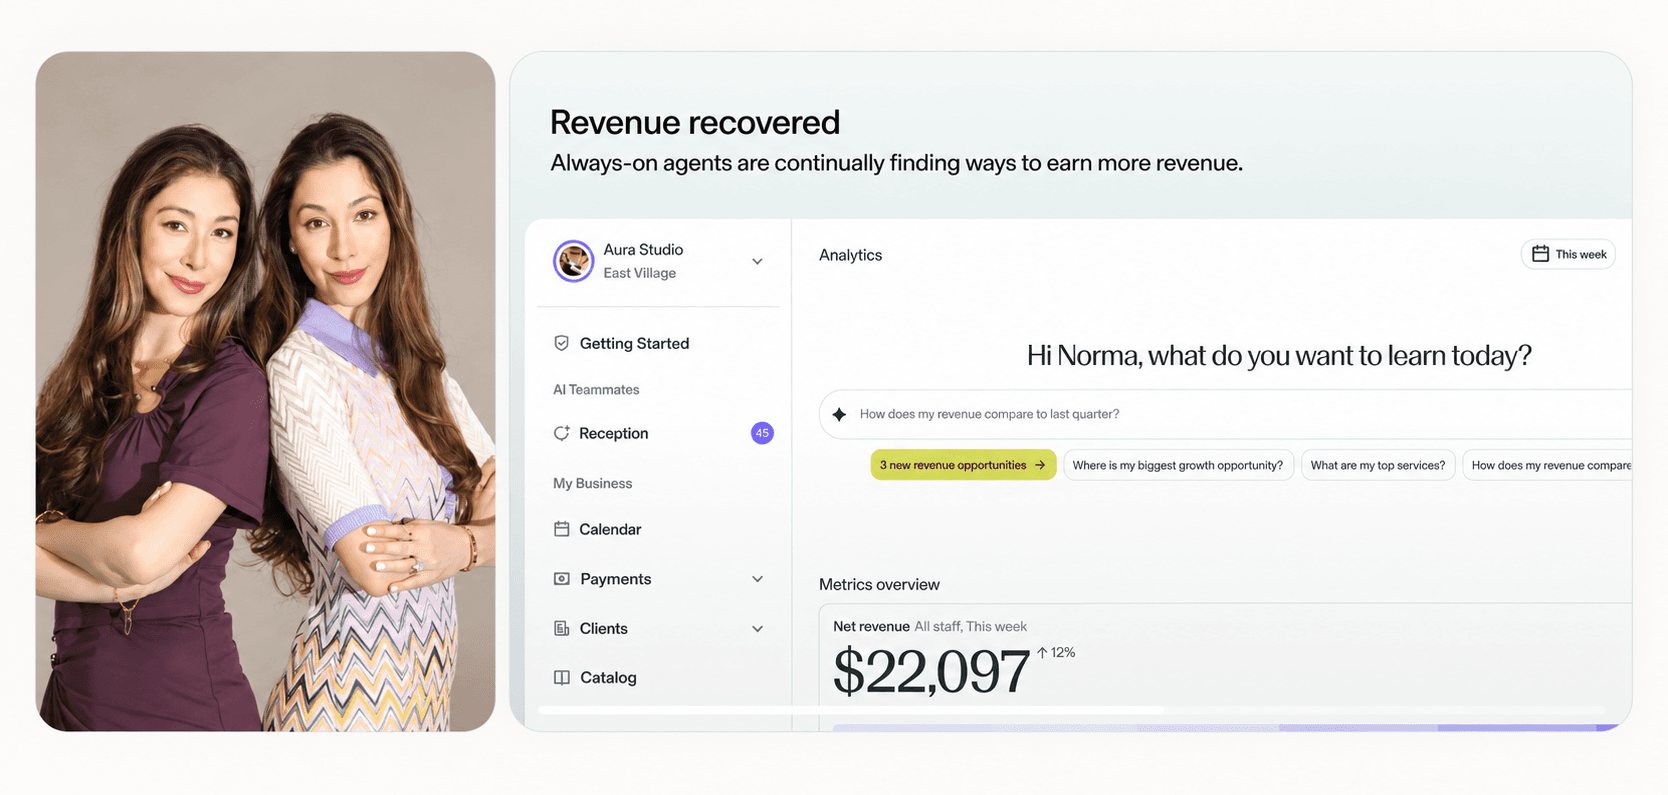Click the 45 notification badge on Reception
This screenshot has height=795, width=1668.
(762, 433)
